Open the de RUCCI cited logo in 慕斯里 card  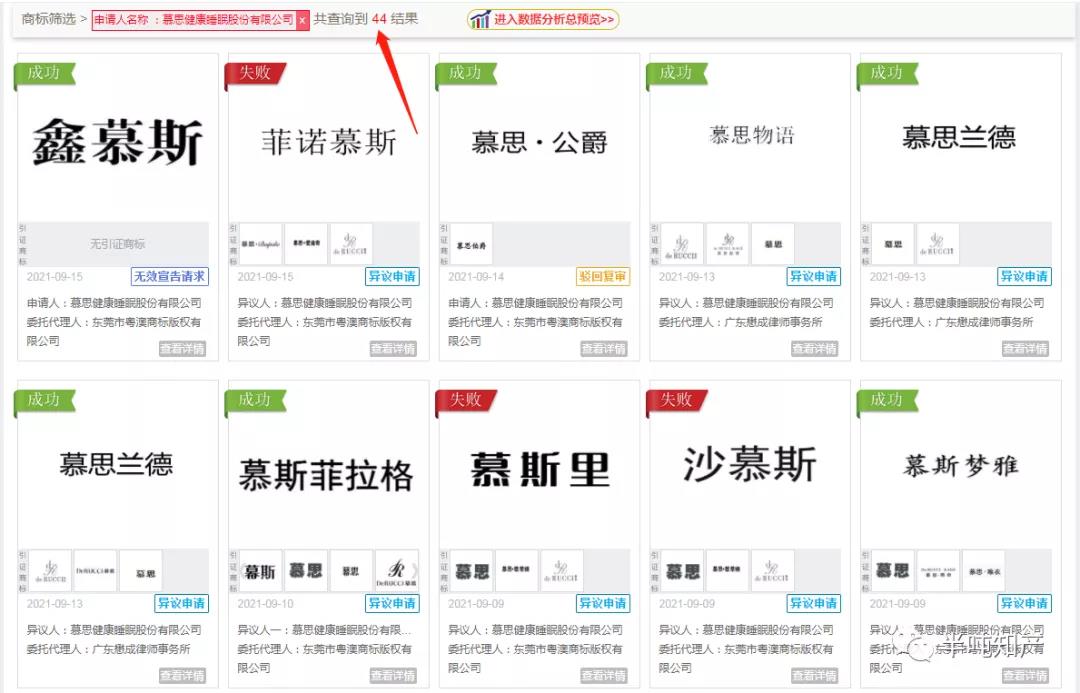click(562, 571)
